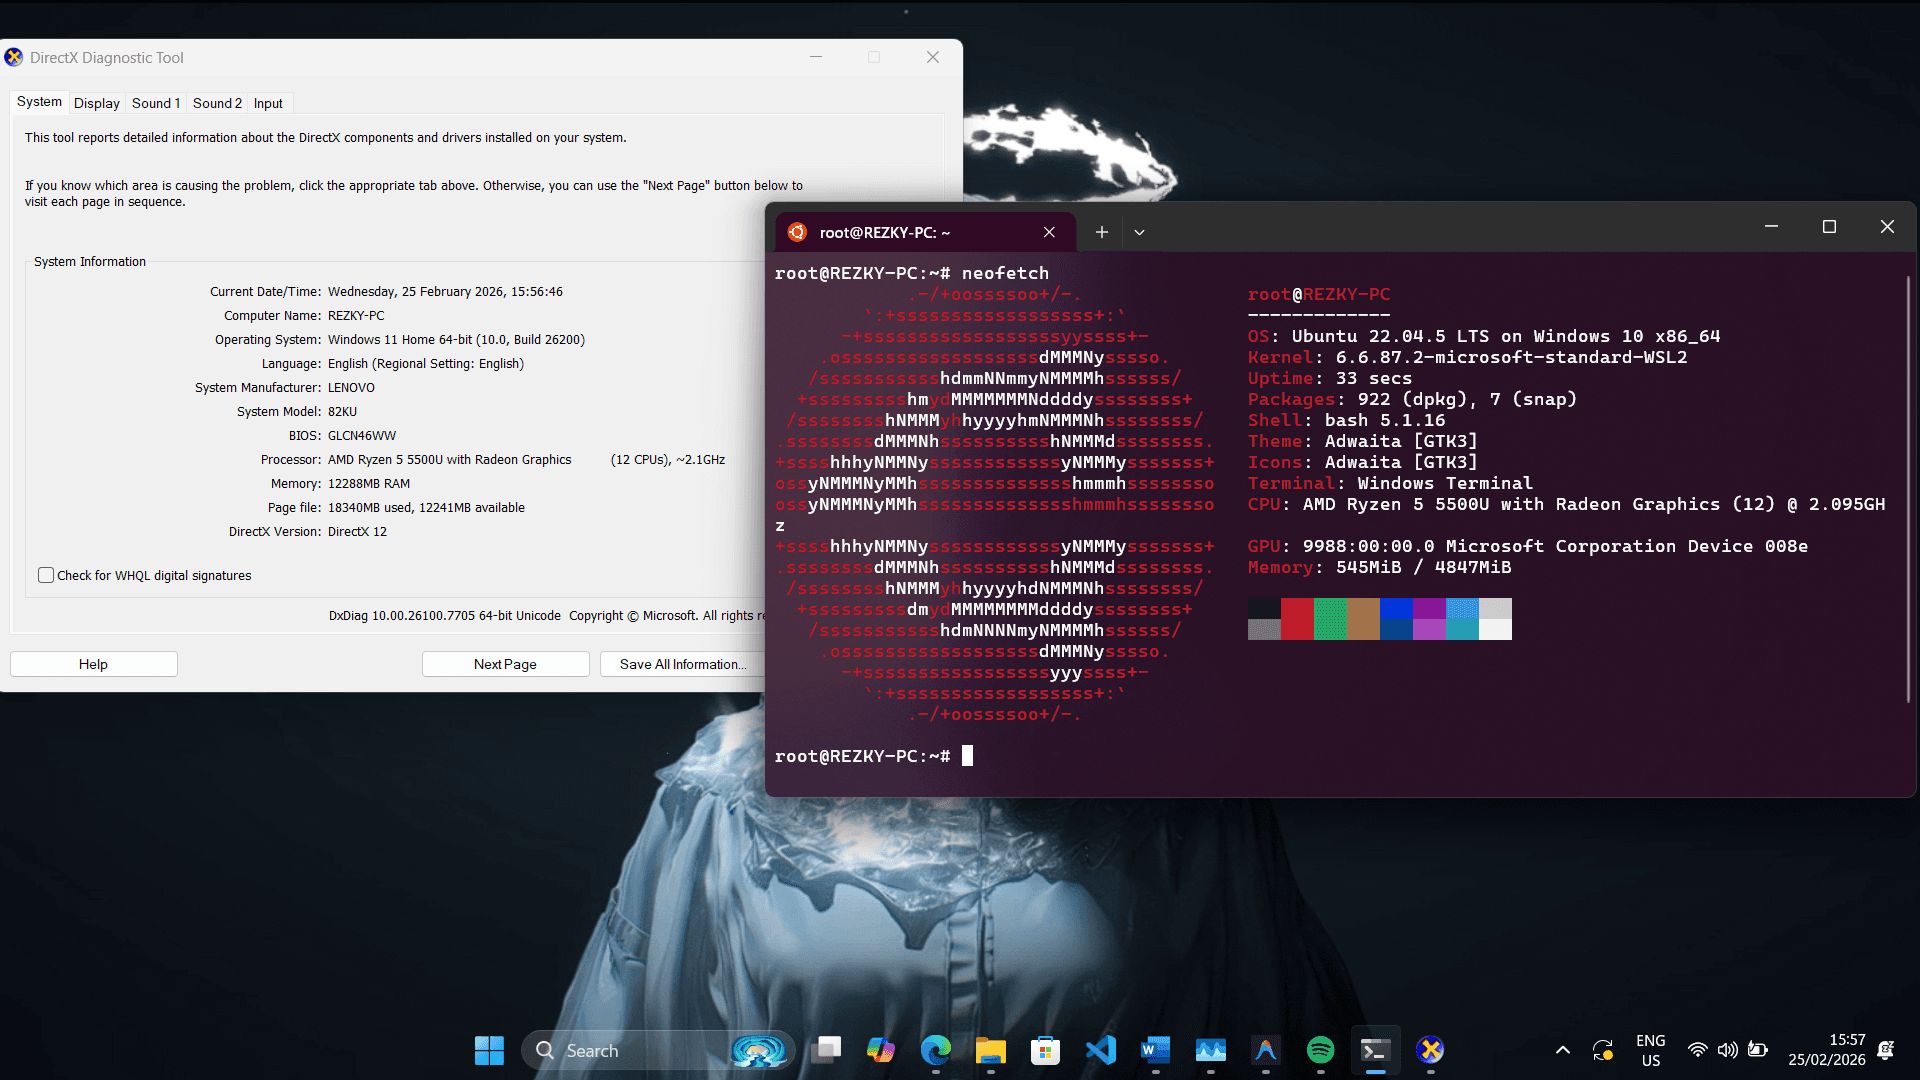Open Wi-Fi network settings in tray
This screenshot has width=1920, height=1080.
click(1697, 1050)
